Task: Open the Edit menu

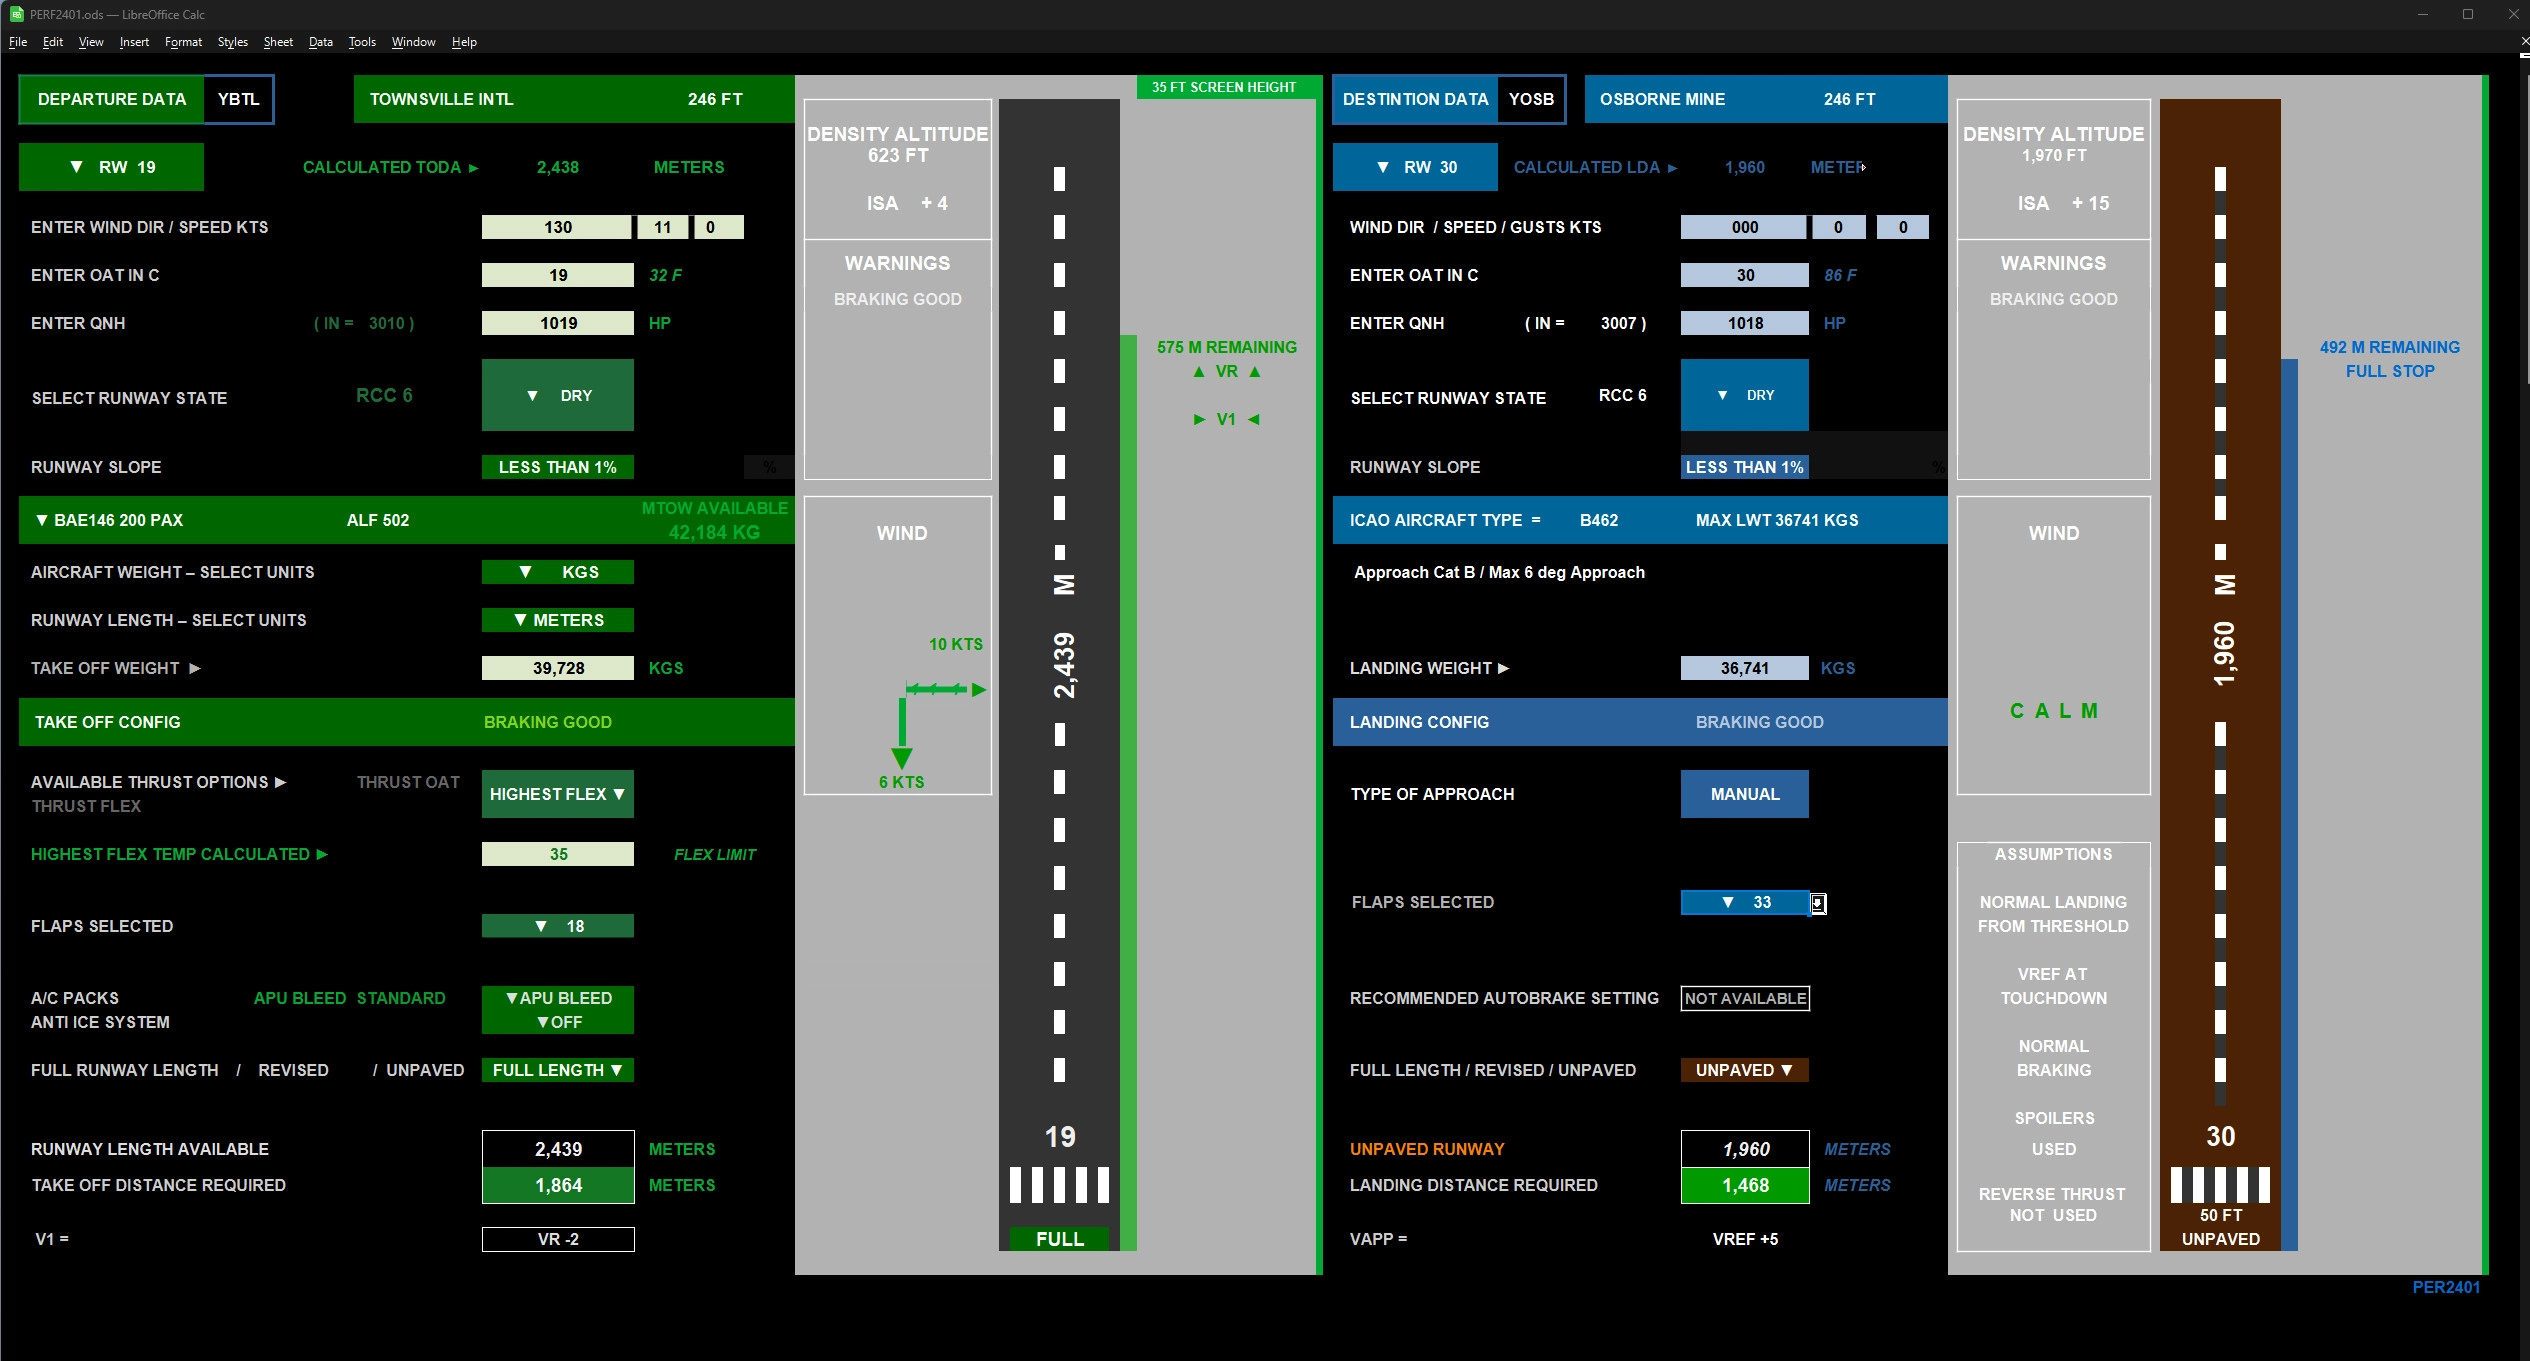Action: click(53, 42)
